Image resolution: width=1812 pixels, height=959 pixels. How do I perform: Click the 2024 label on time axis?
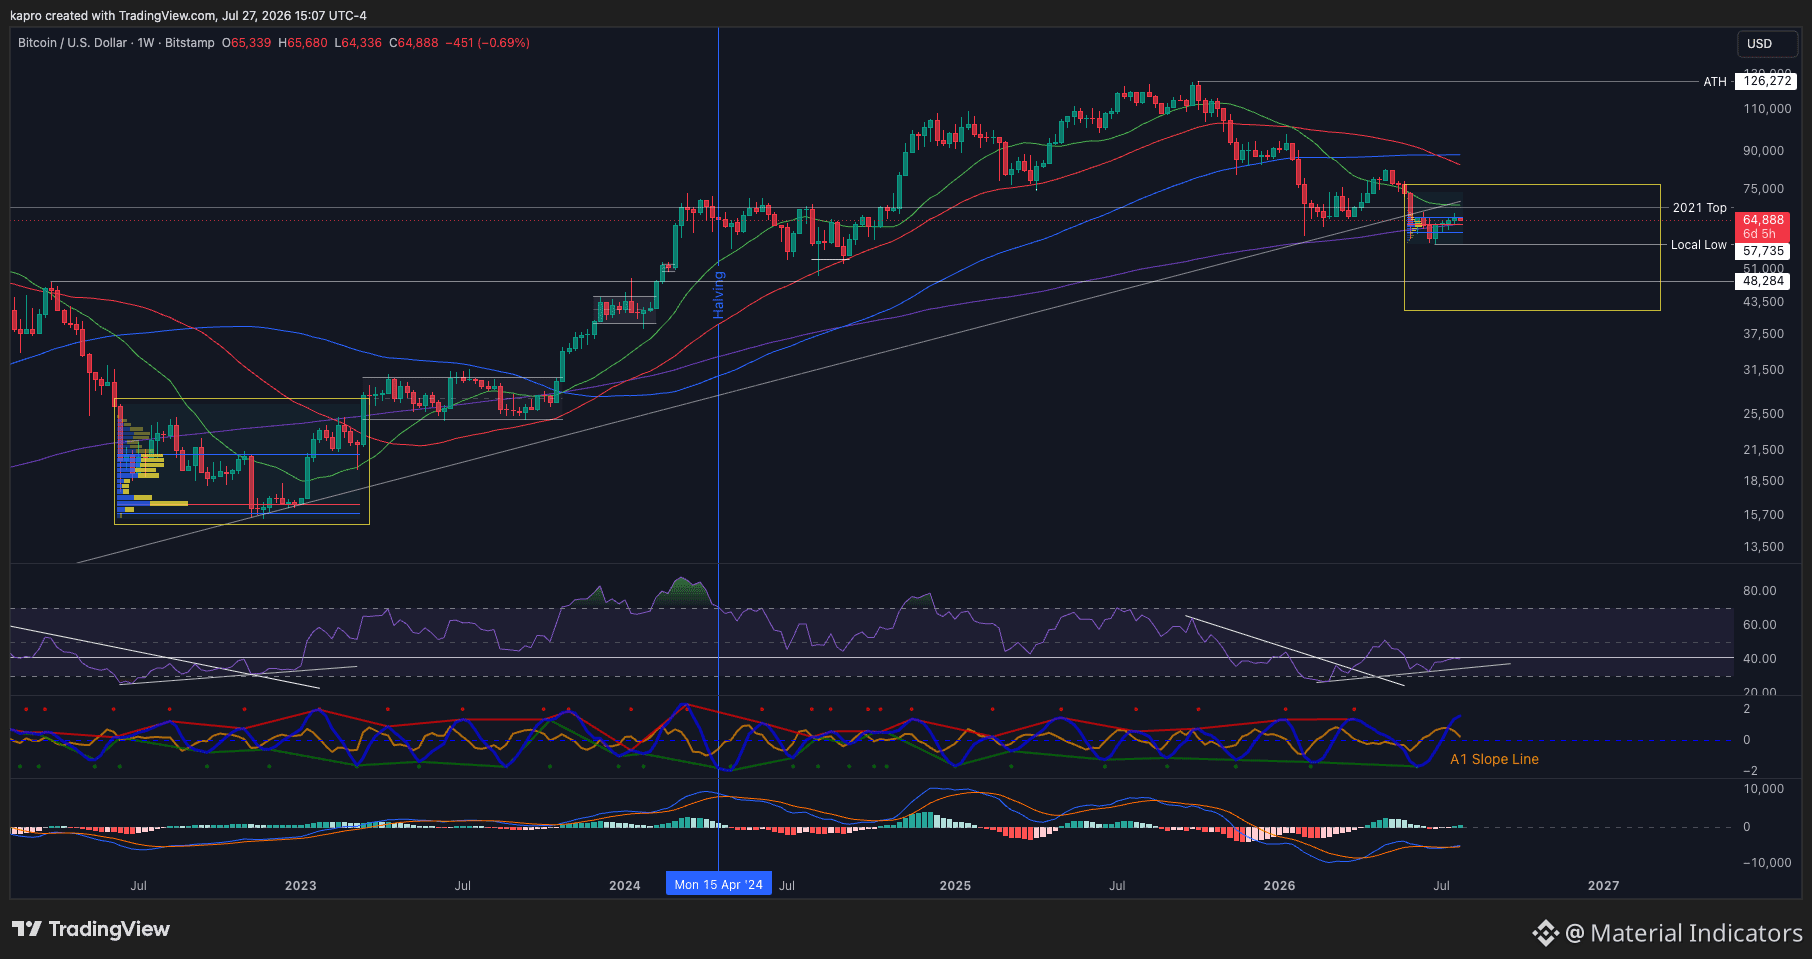(x=625, y=886)
